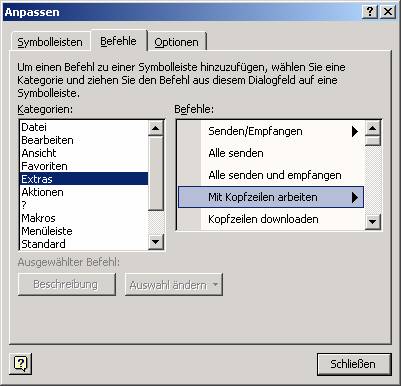This screenshot has height=386, width=401.
Task: Switch to the Symbolleisten tab
Action: coord(50,42)
